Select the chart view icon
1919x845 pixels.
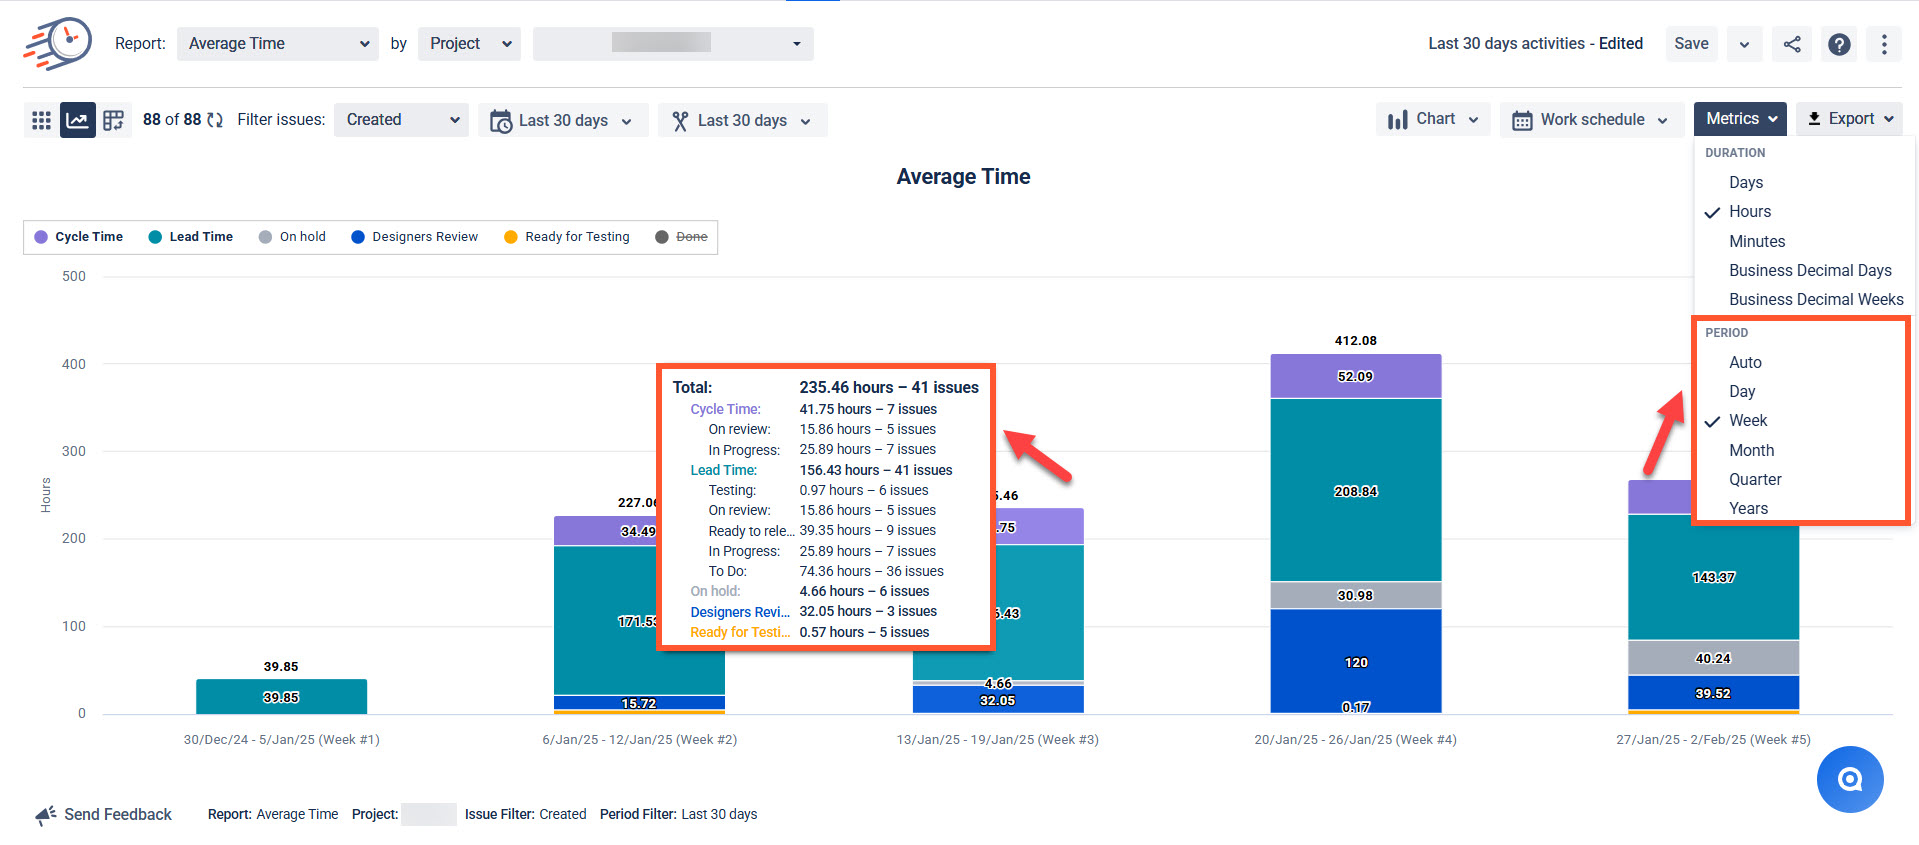(x=77, y=120)
